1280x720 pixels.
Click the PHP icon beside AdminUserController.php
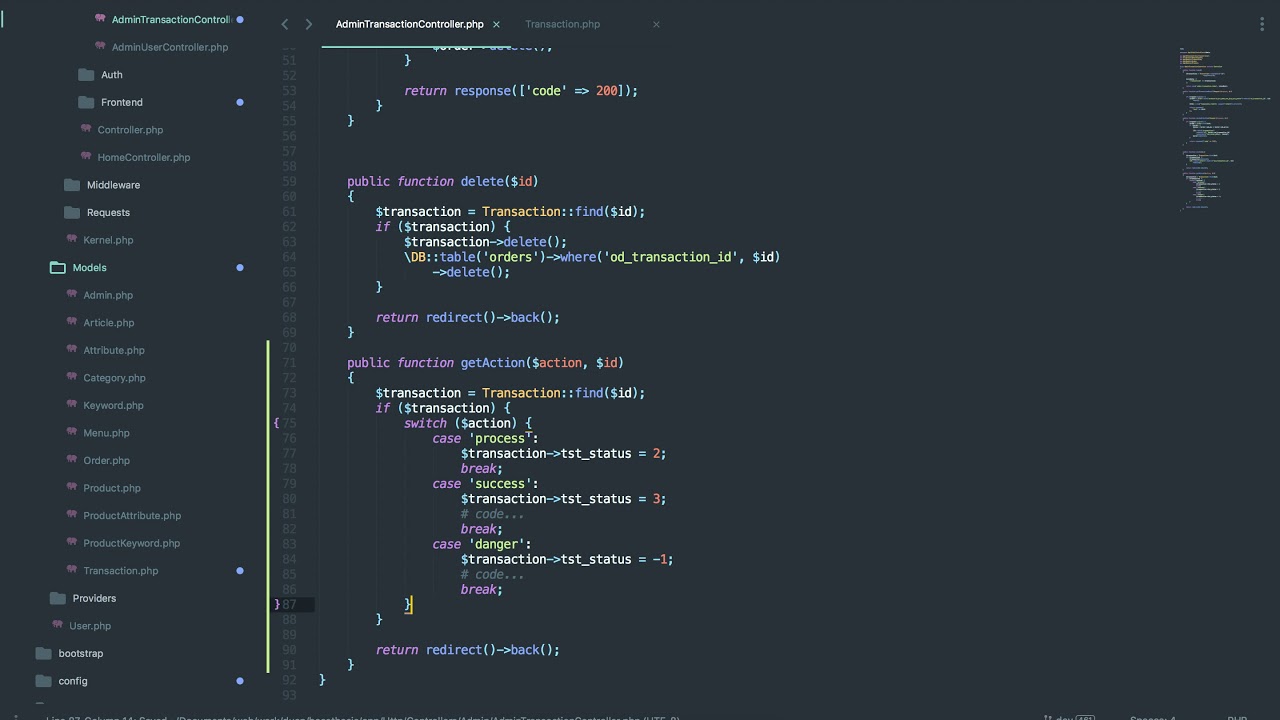coord(101,46)
